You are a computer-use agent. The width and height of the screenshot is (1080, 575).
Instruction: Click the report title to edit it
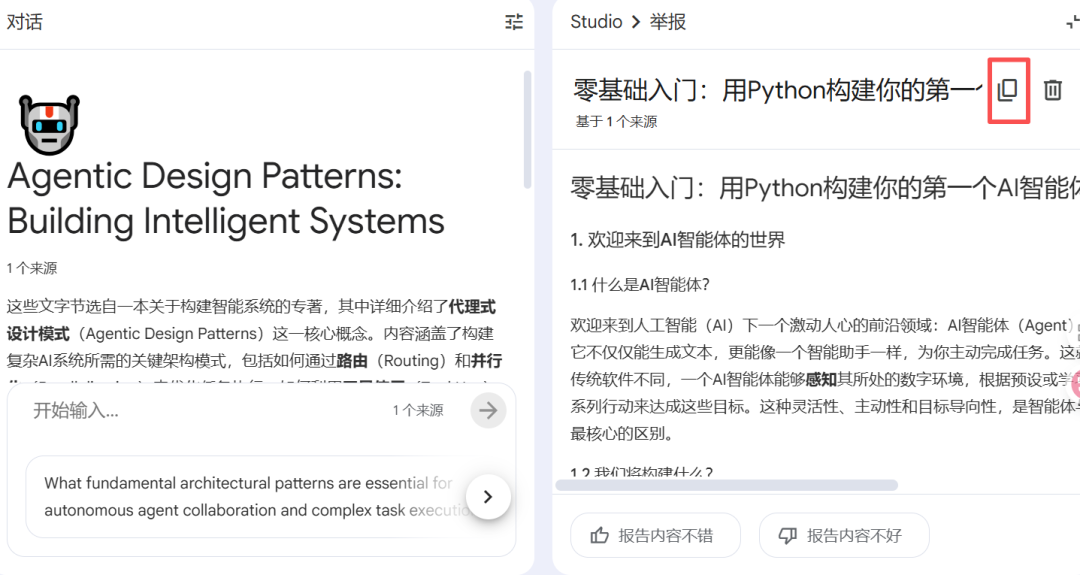[775, 90]
